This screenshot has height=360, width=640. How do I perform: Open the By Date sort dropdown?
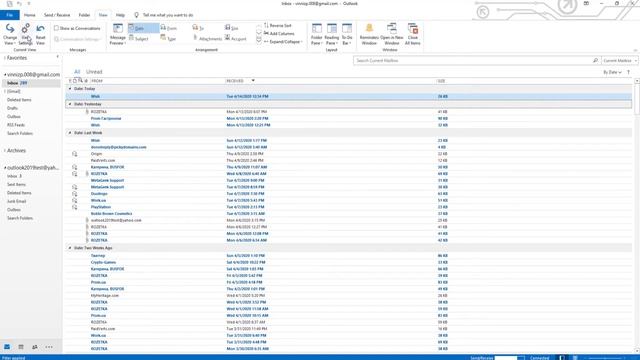[612, 72]
